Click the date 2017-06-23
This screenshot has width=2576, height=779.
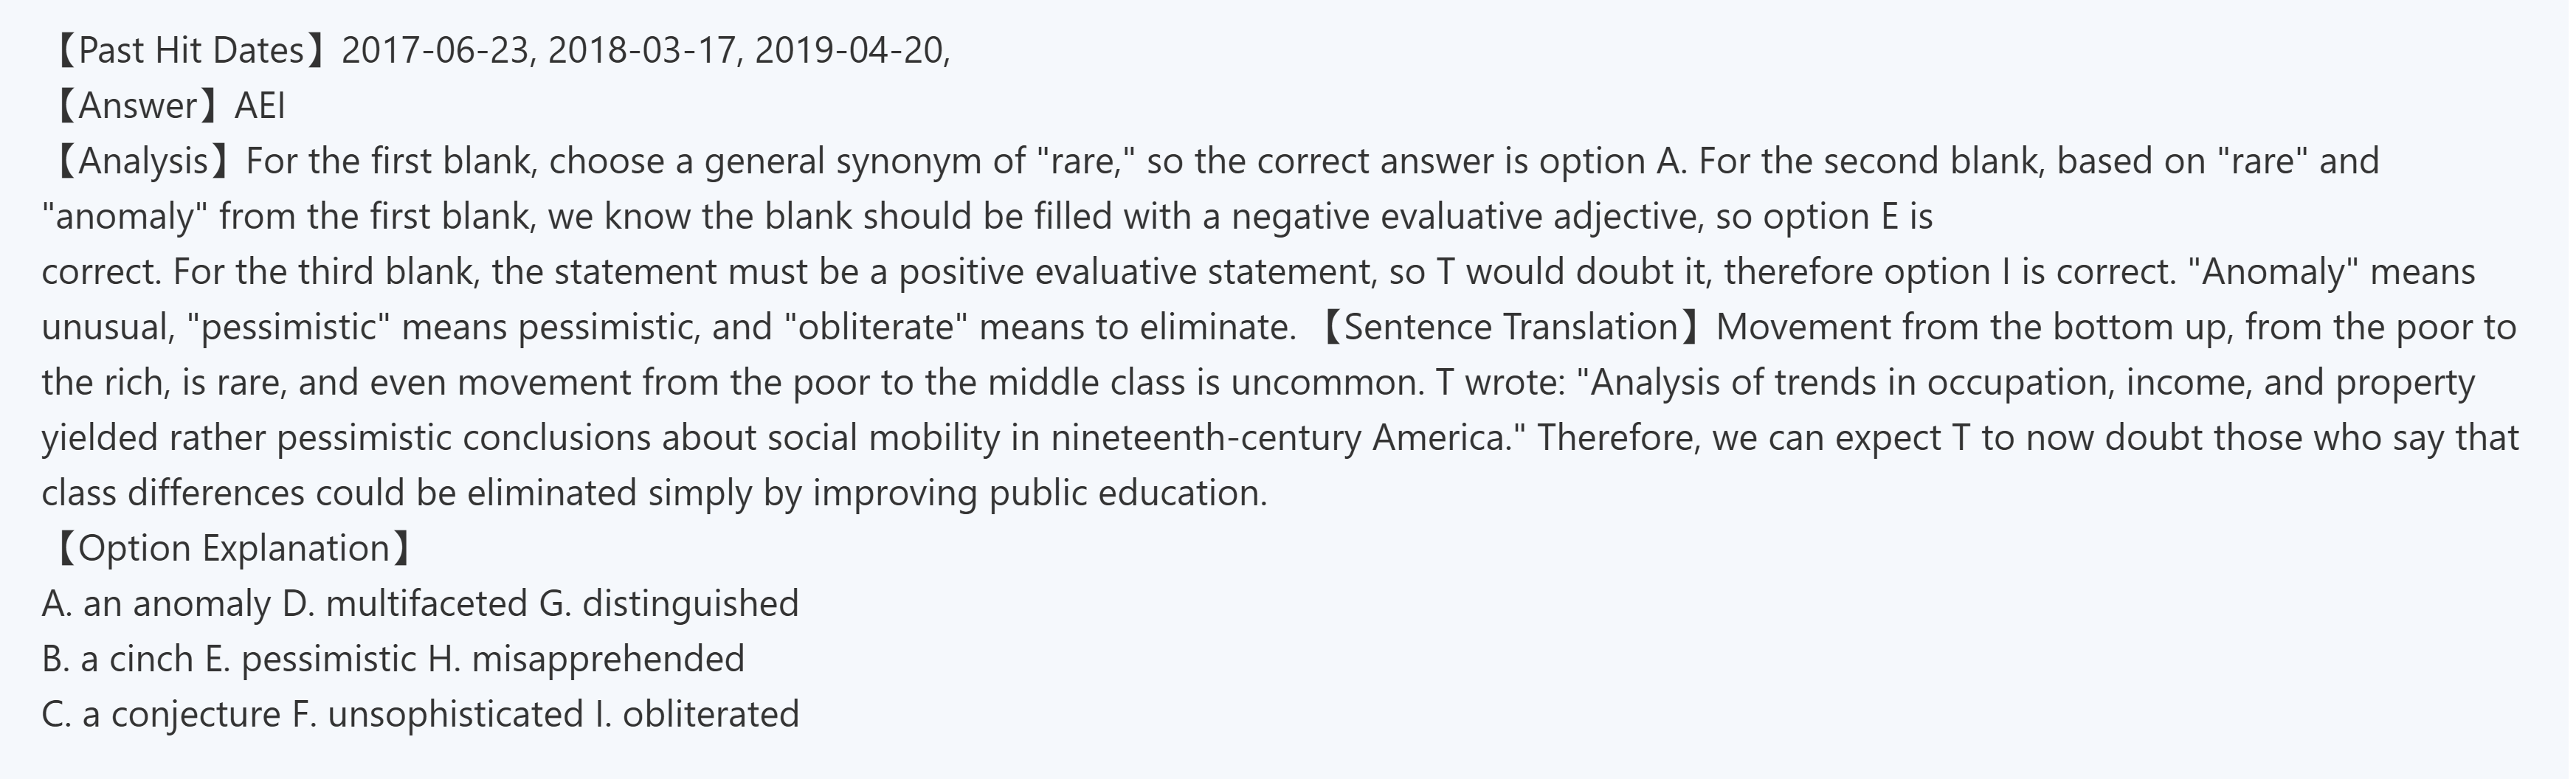tap(437, 50)
